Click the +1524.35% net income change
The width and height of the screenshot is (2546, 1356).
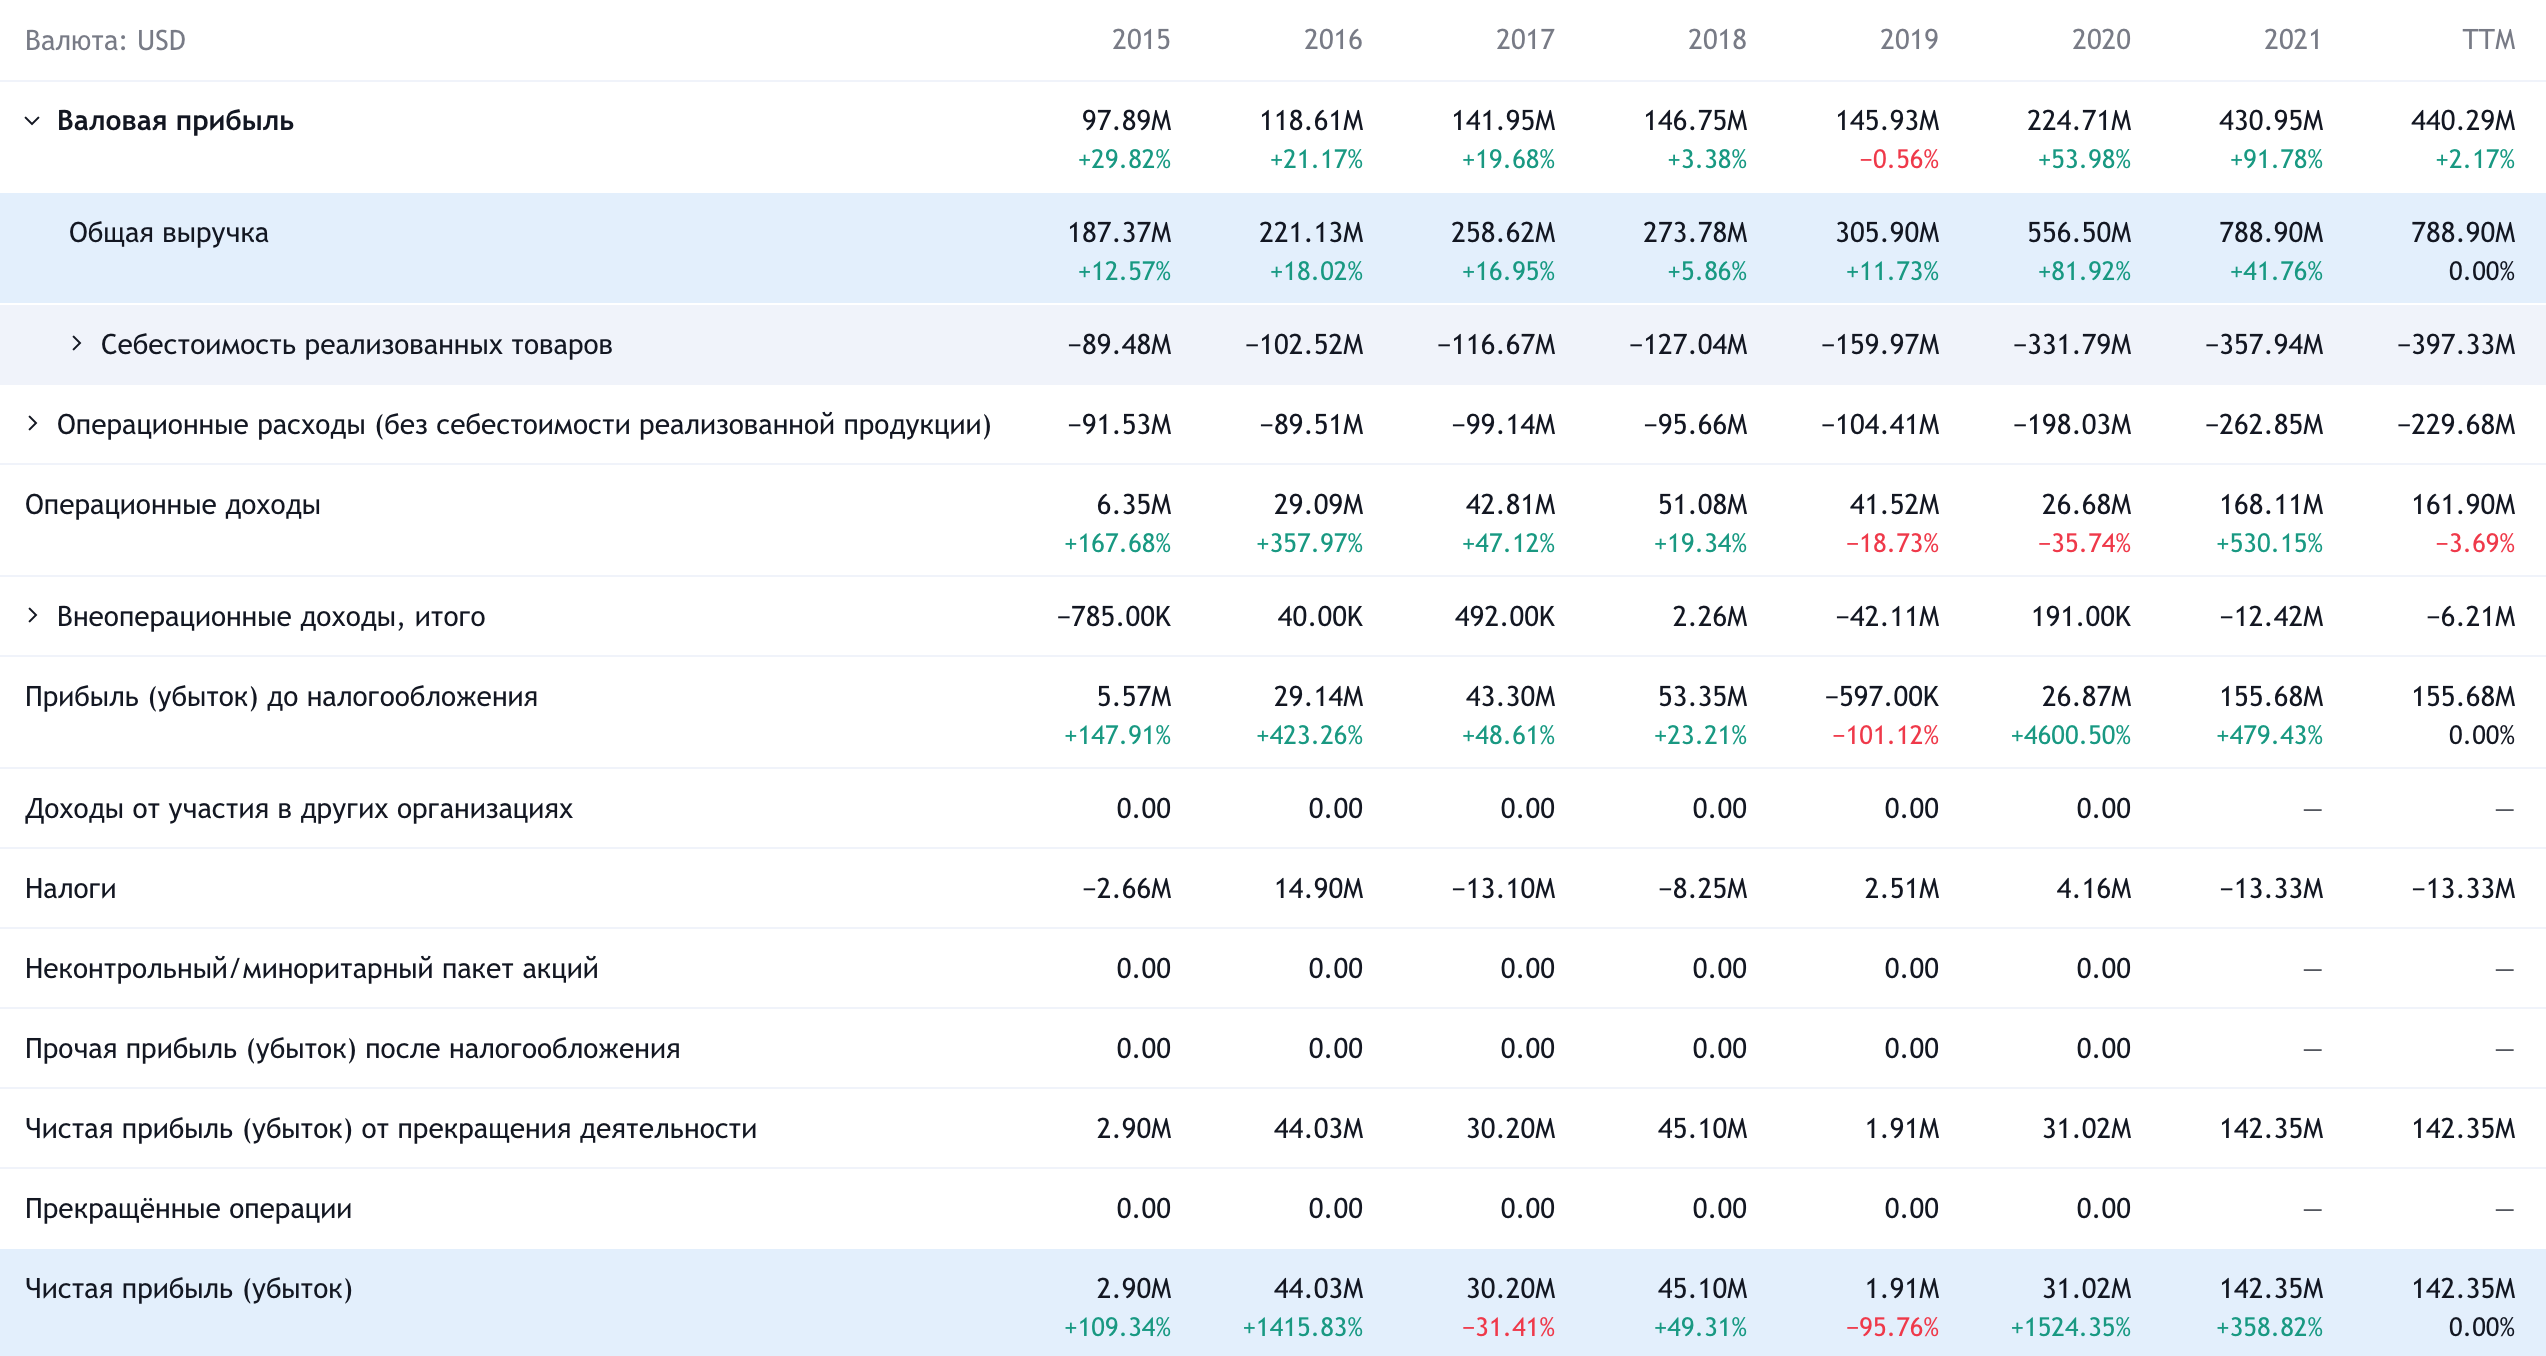point(2071,1328)
